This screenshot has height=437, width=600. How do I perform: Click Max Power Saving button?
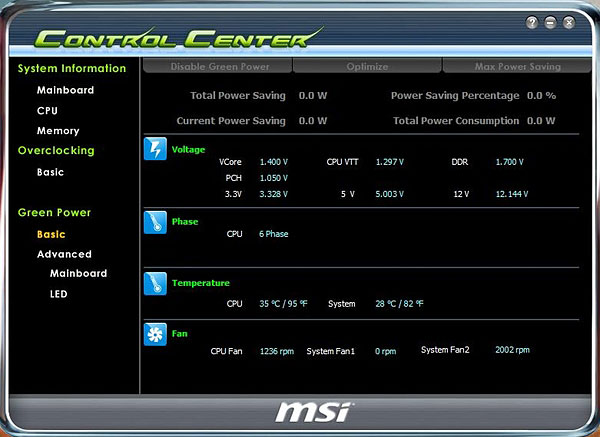[x=517, y=66]
